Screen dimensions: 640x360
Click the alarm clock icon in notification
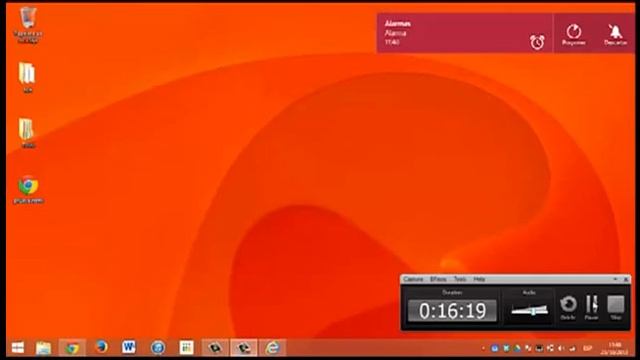pyautogui.click(x=537, y=42)
